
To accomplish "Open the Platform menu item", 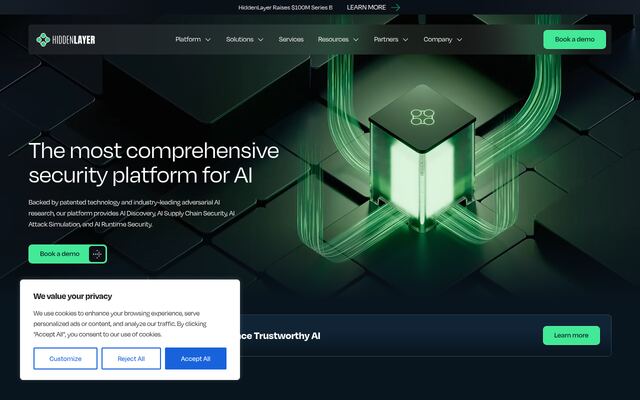I will pos(188,39).
